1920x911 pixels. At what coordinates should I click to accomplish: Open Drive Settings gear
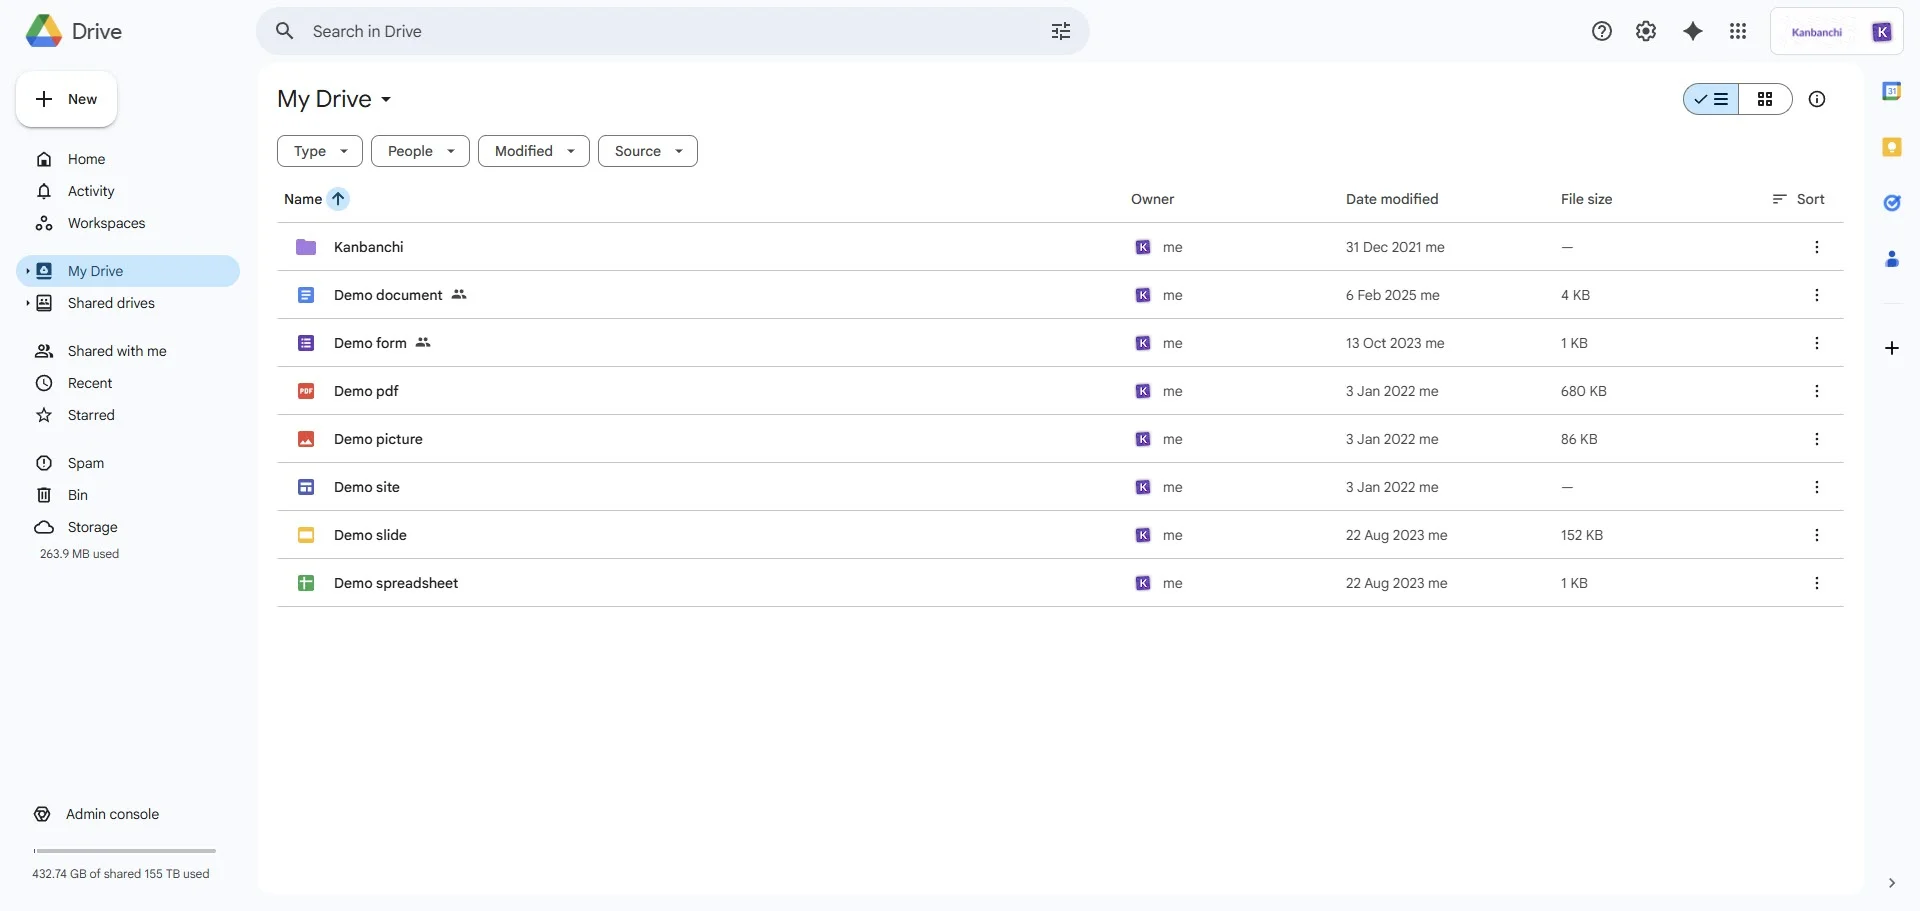(x=1646, y=31)
